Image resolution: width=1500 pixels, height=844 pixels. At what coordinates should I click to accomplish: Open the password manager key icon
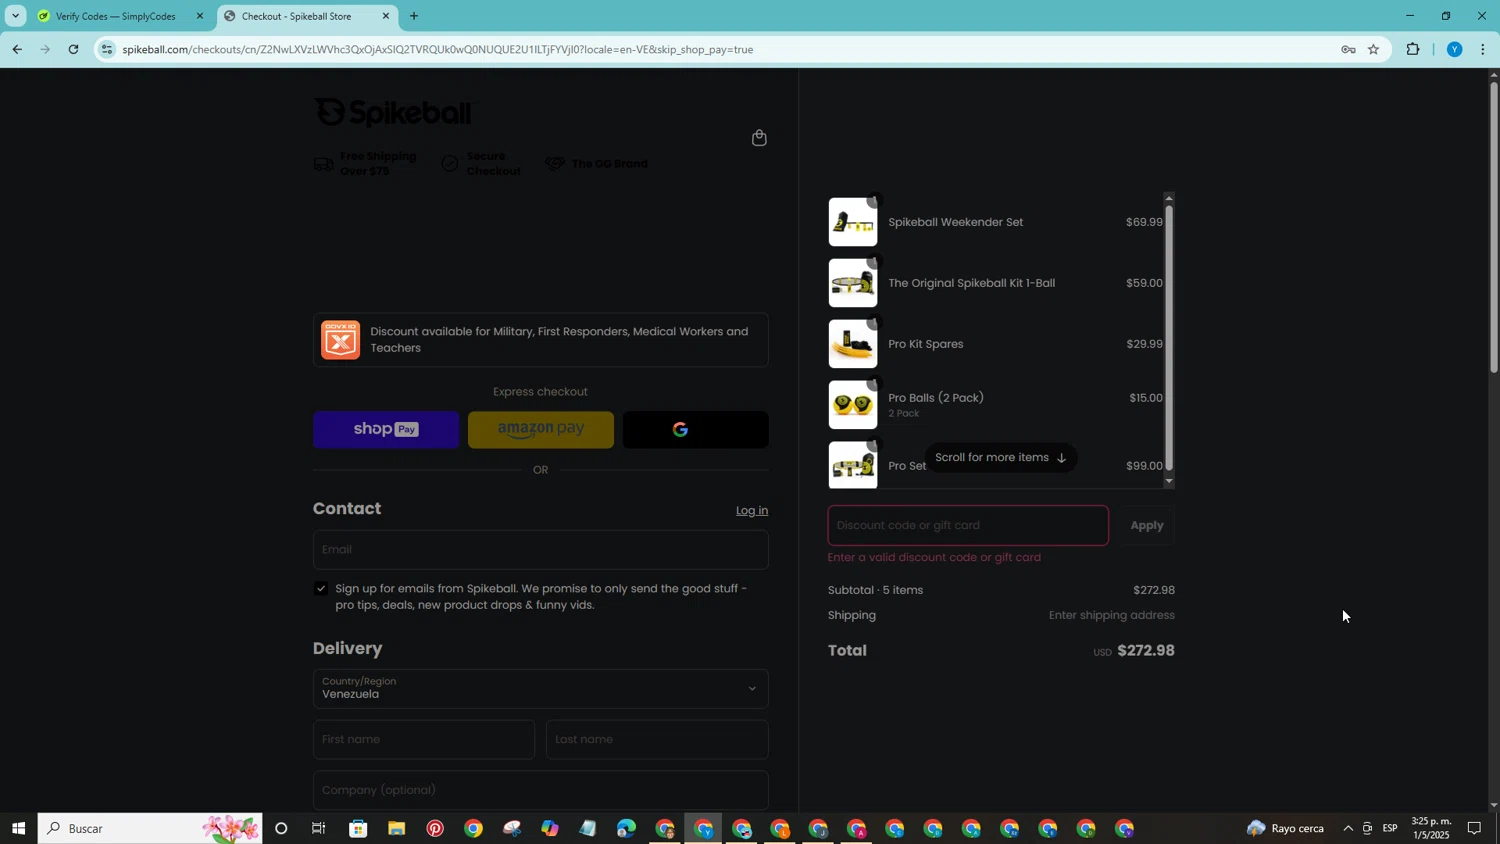coord(1347,49)
